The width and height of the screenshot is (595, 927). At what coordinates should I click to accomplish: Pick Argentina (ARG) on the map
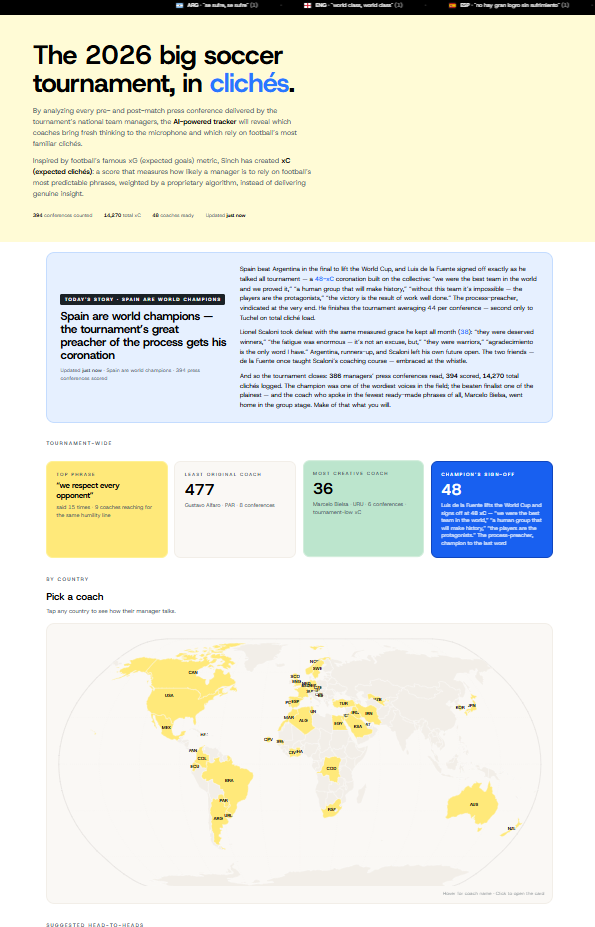(x=218, y=819)
